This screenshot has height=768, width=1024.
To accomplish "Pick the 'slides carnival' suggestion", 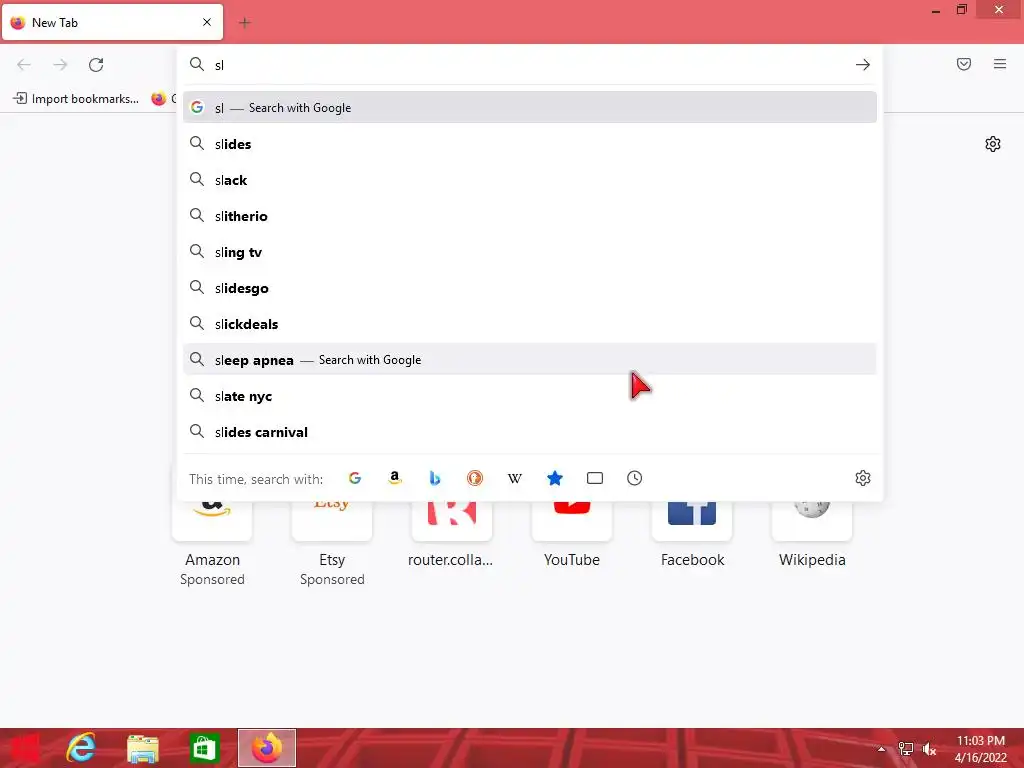I will point(530,432).
